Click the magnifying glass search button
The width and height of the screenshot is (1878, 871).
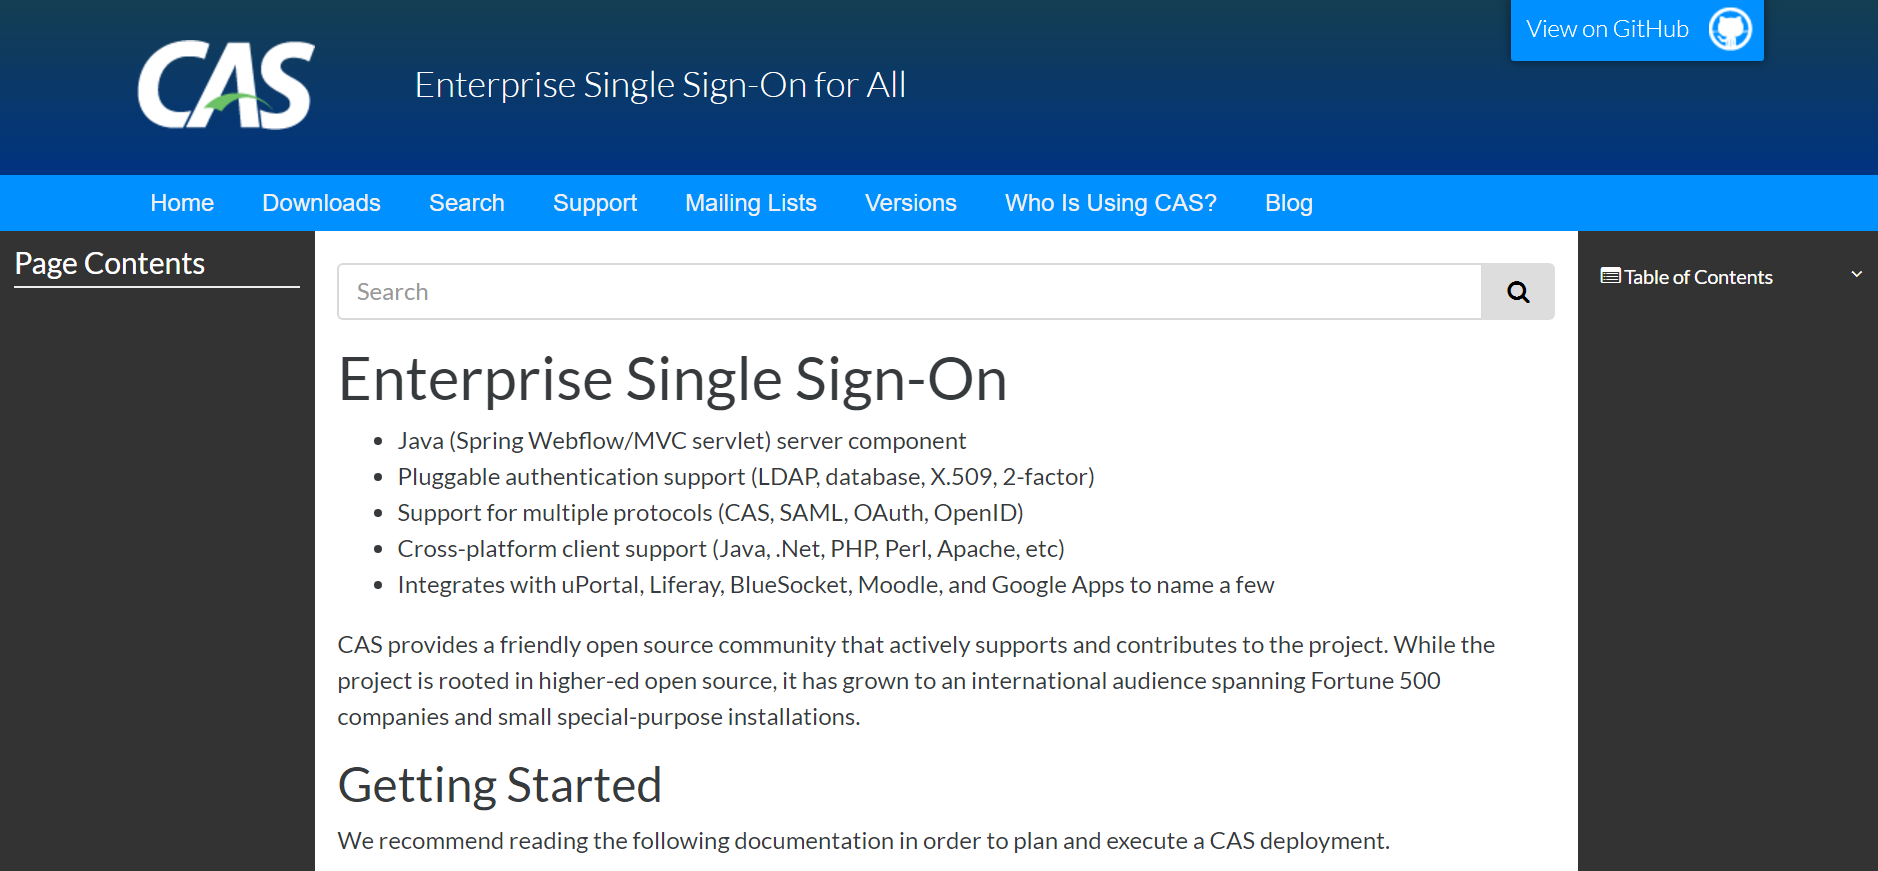tap(1518, 292)
